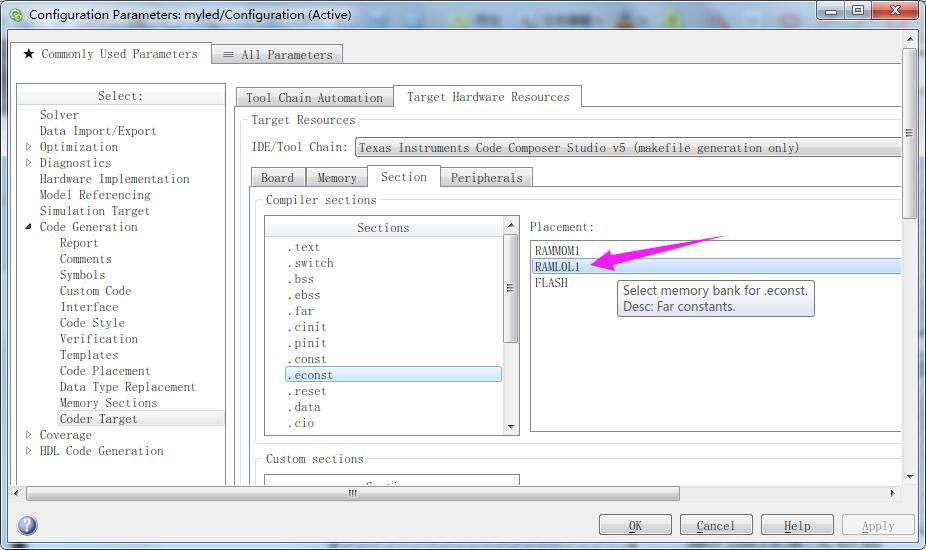Select the Target Hardware Resources tab
This screenshot has height=550, width=926.
click(x=488, y=97)
